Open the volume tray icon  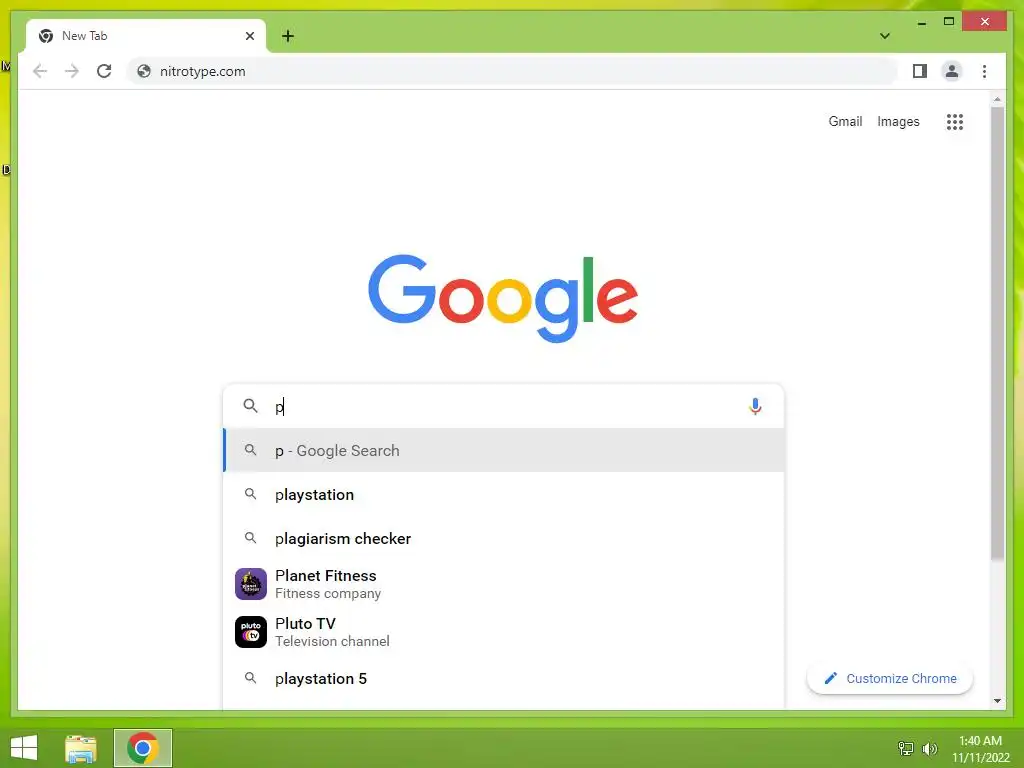tap(929, 748)
